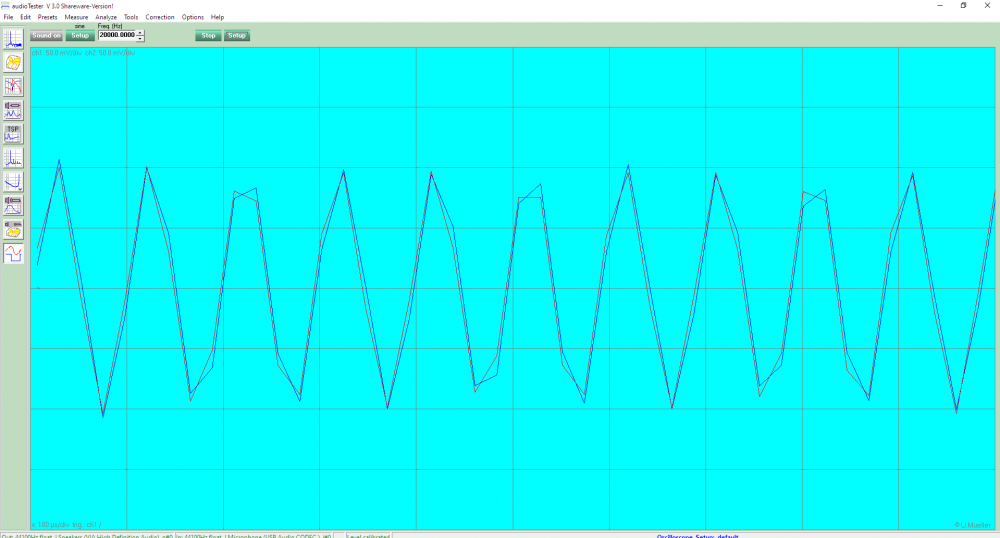Screen dimensions: 1000x538
Task: Minimize the audioTester window
Action: 940,6
